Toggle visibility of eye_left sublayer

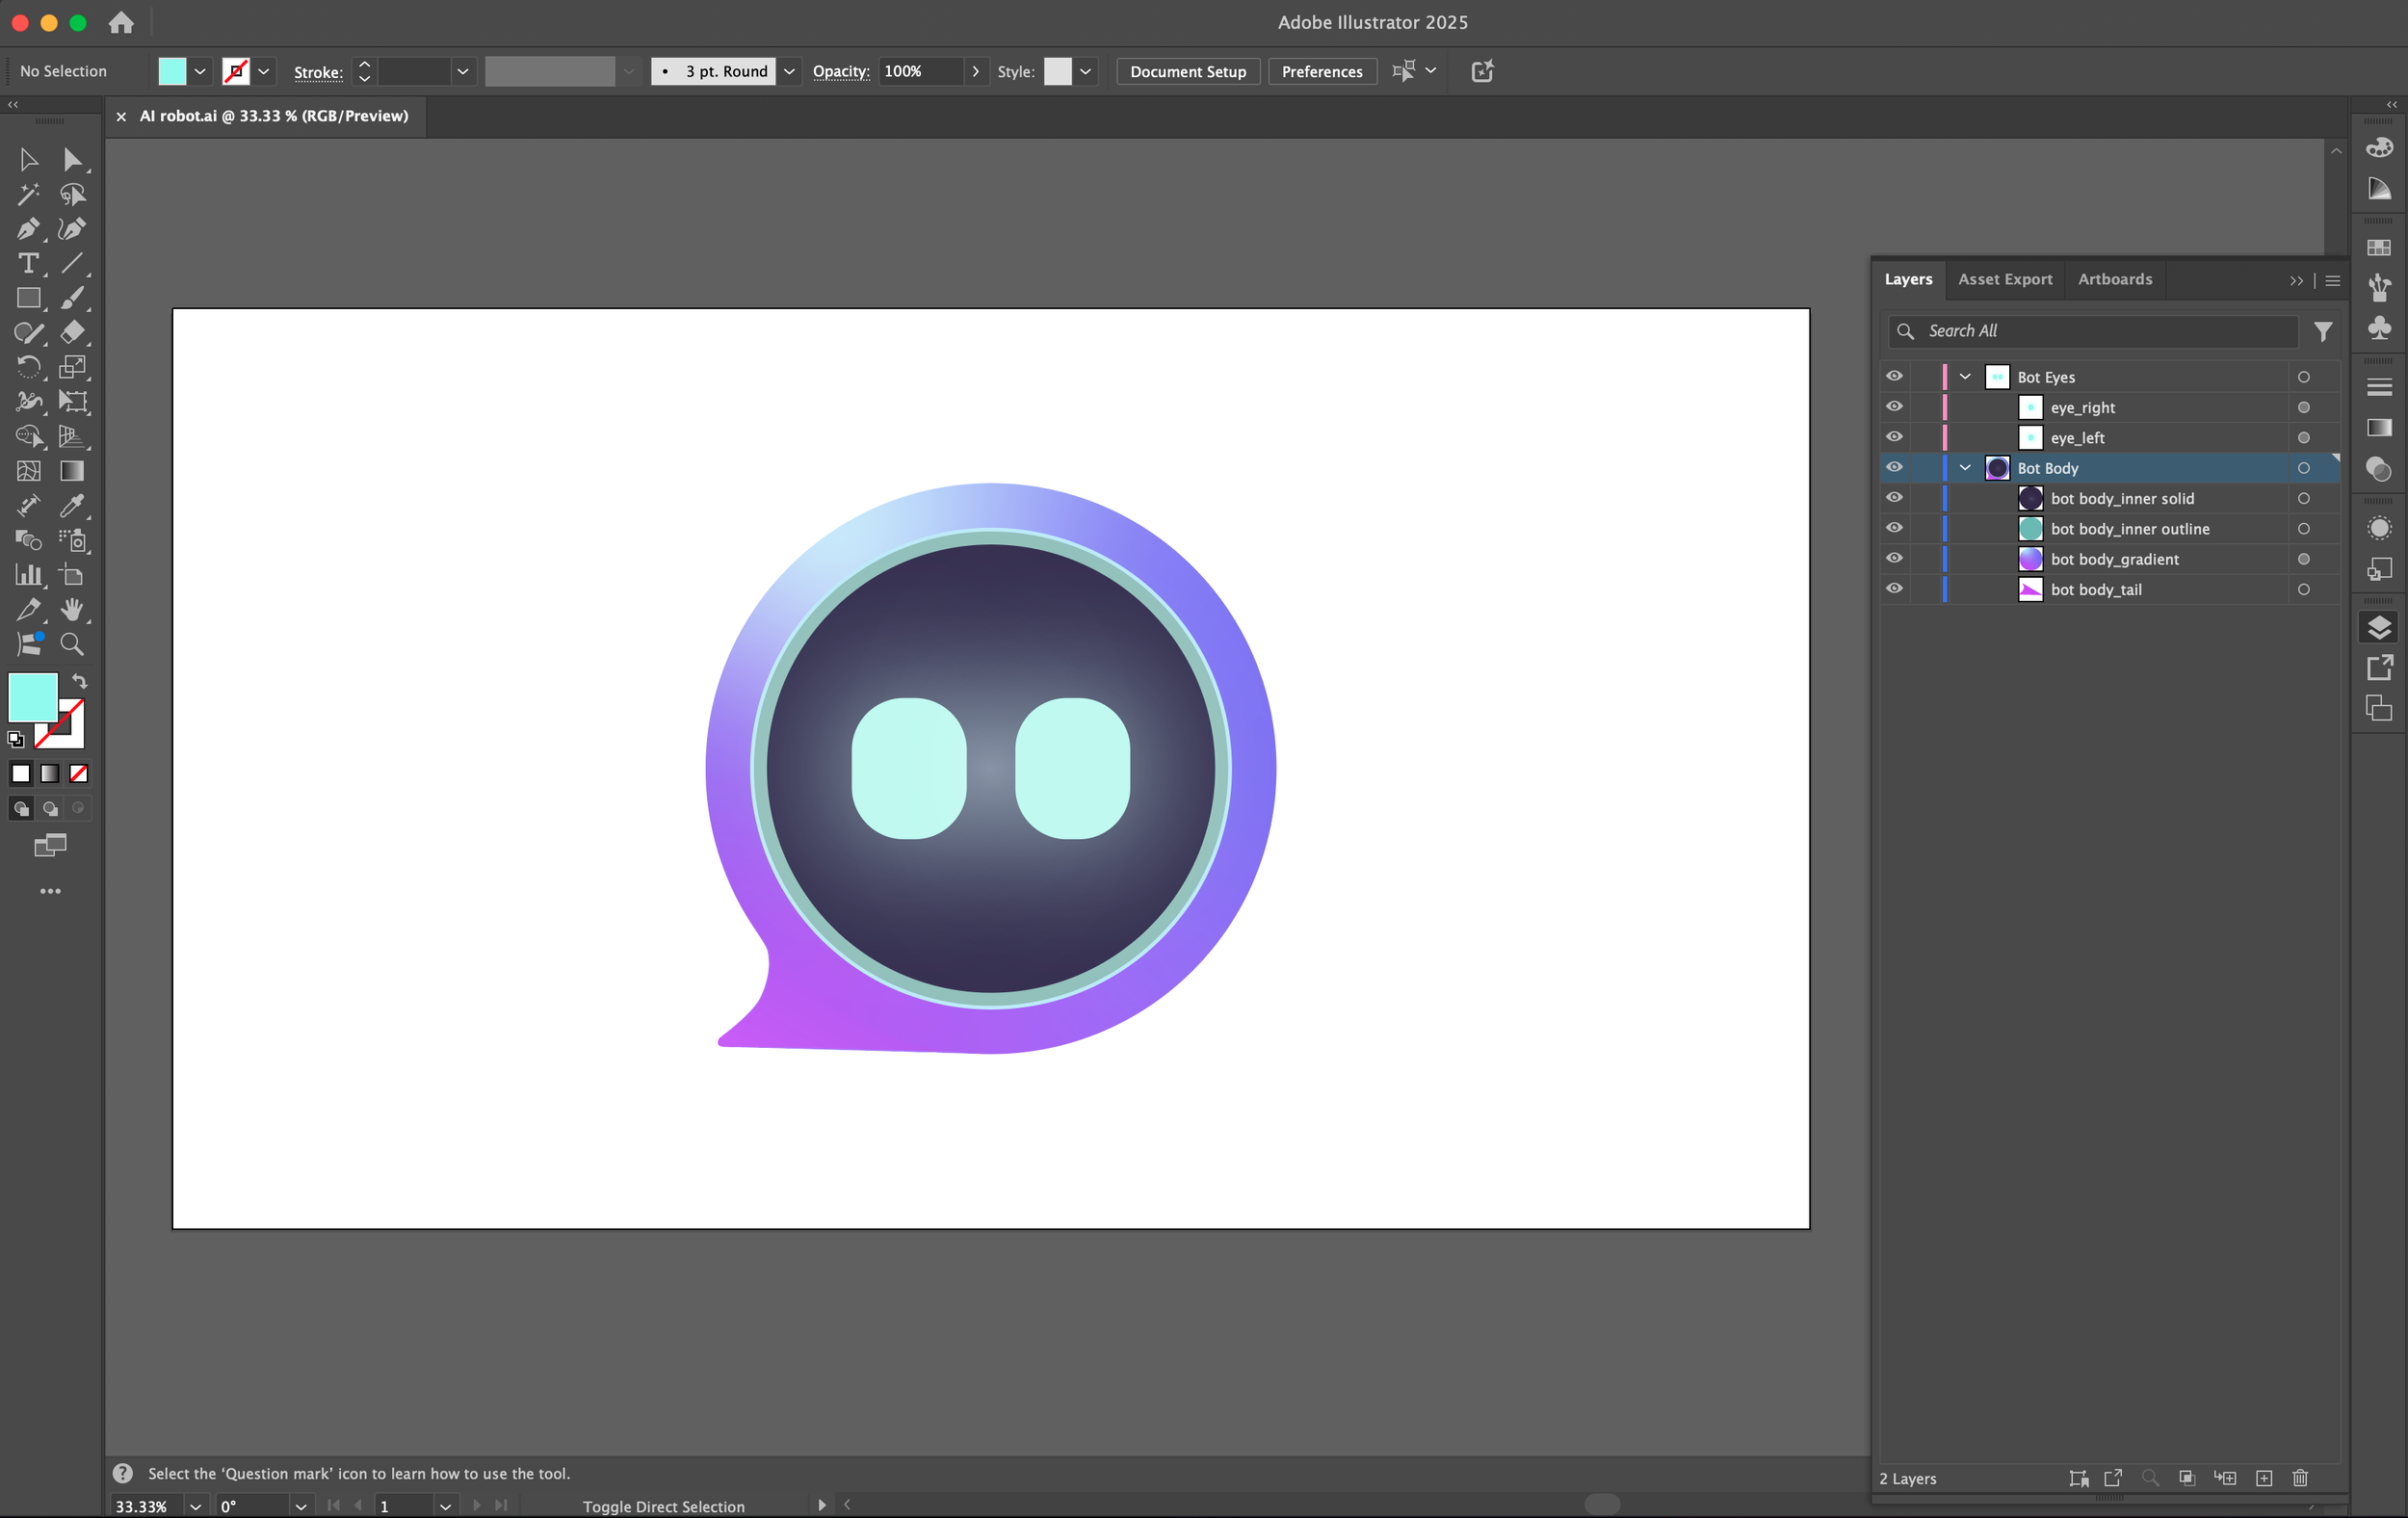[1894, 437]
